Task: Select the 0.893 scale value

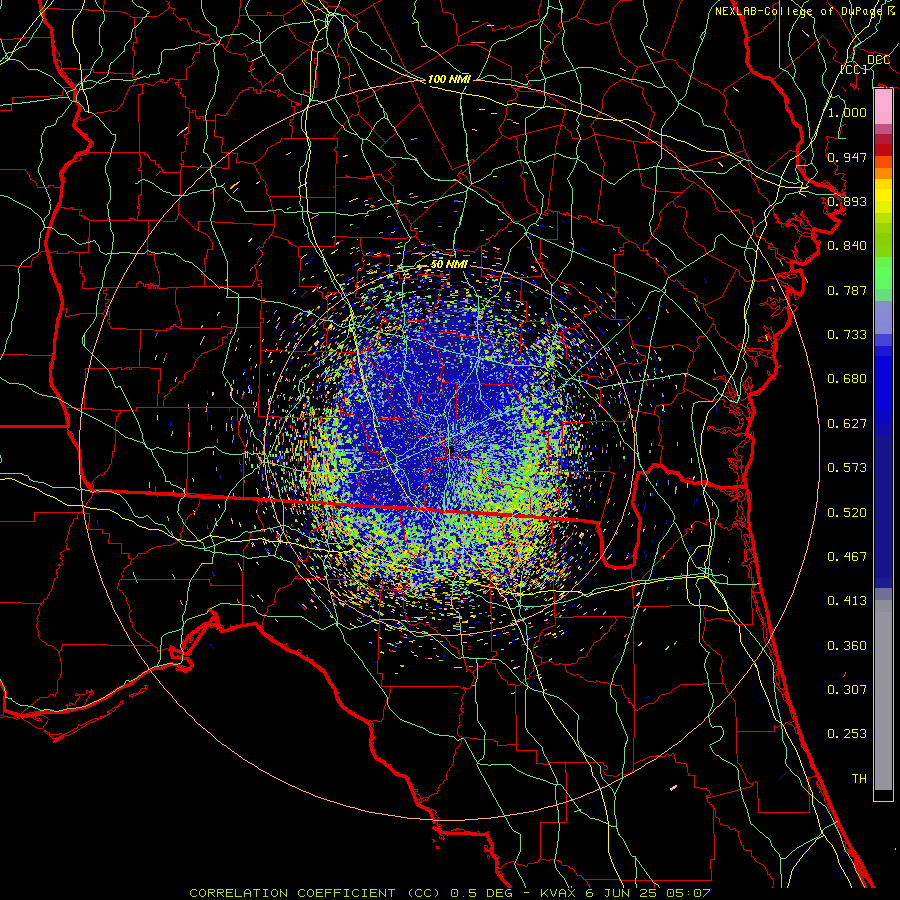Action: (x=847, y=201)
